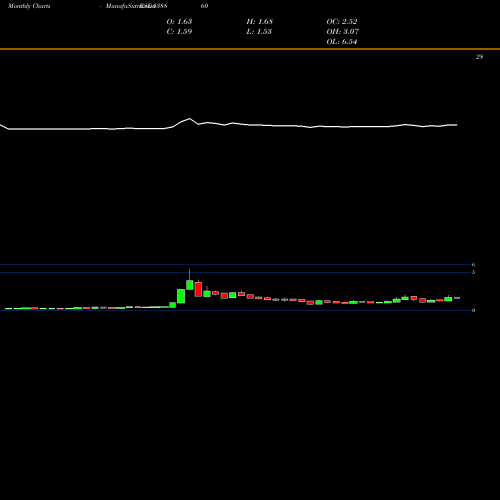Click the tall green candle just before the peak candle
The width and height of the screenshot is (500, 500).
point(181,296)
